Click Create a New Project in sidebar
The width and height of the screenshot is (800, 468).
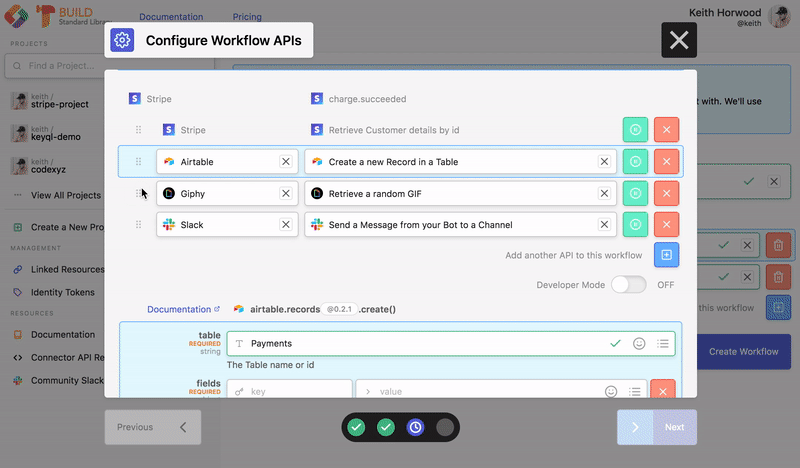pyautogui.click(x=58, y=227)
